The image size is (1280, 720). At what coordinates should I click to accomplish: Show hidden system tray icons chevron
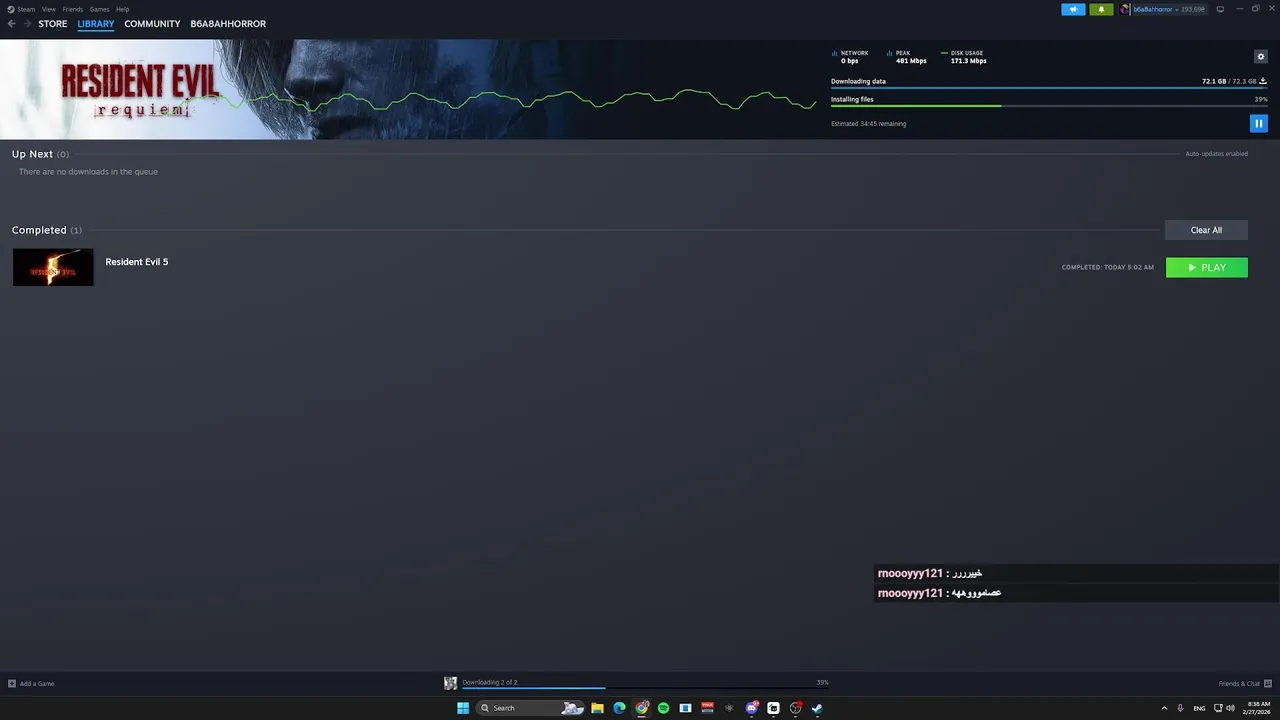click(1164, 708)
